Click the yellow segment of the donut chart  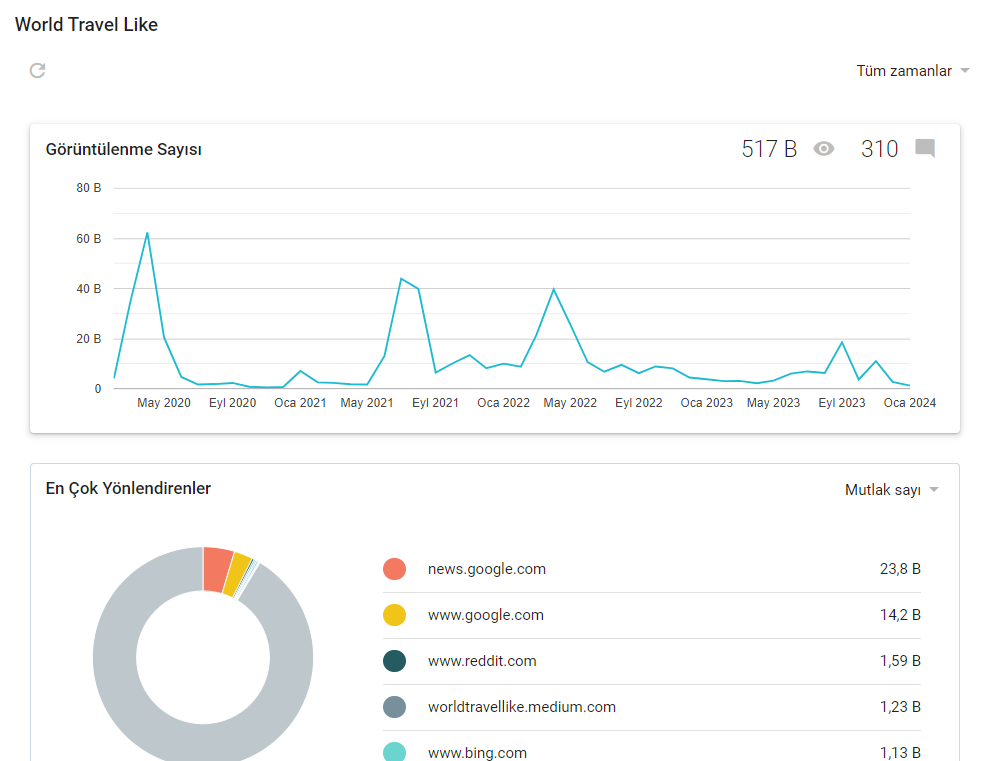tap(237, 574)
